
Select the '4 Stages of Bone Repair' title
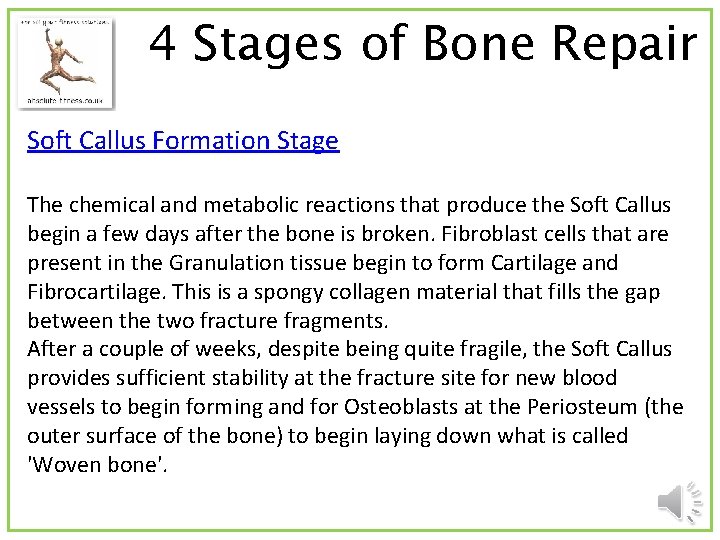pyautogui.click(x=423, y=44)
